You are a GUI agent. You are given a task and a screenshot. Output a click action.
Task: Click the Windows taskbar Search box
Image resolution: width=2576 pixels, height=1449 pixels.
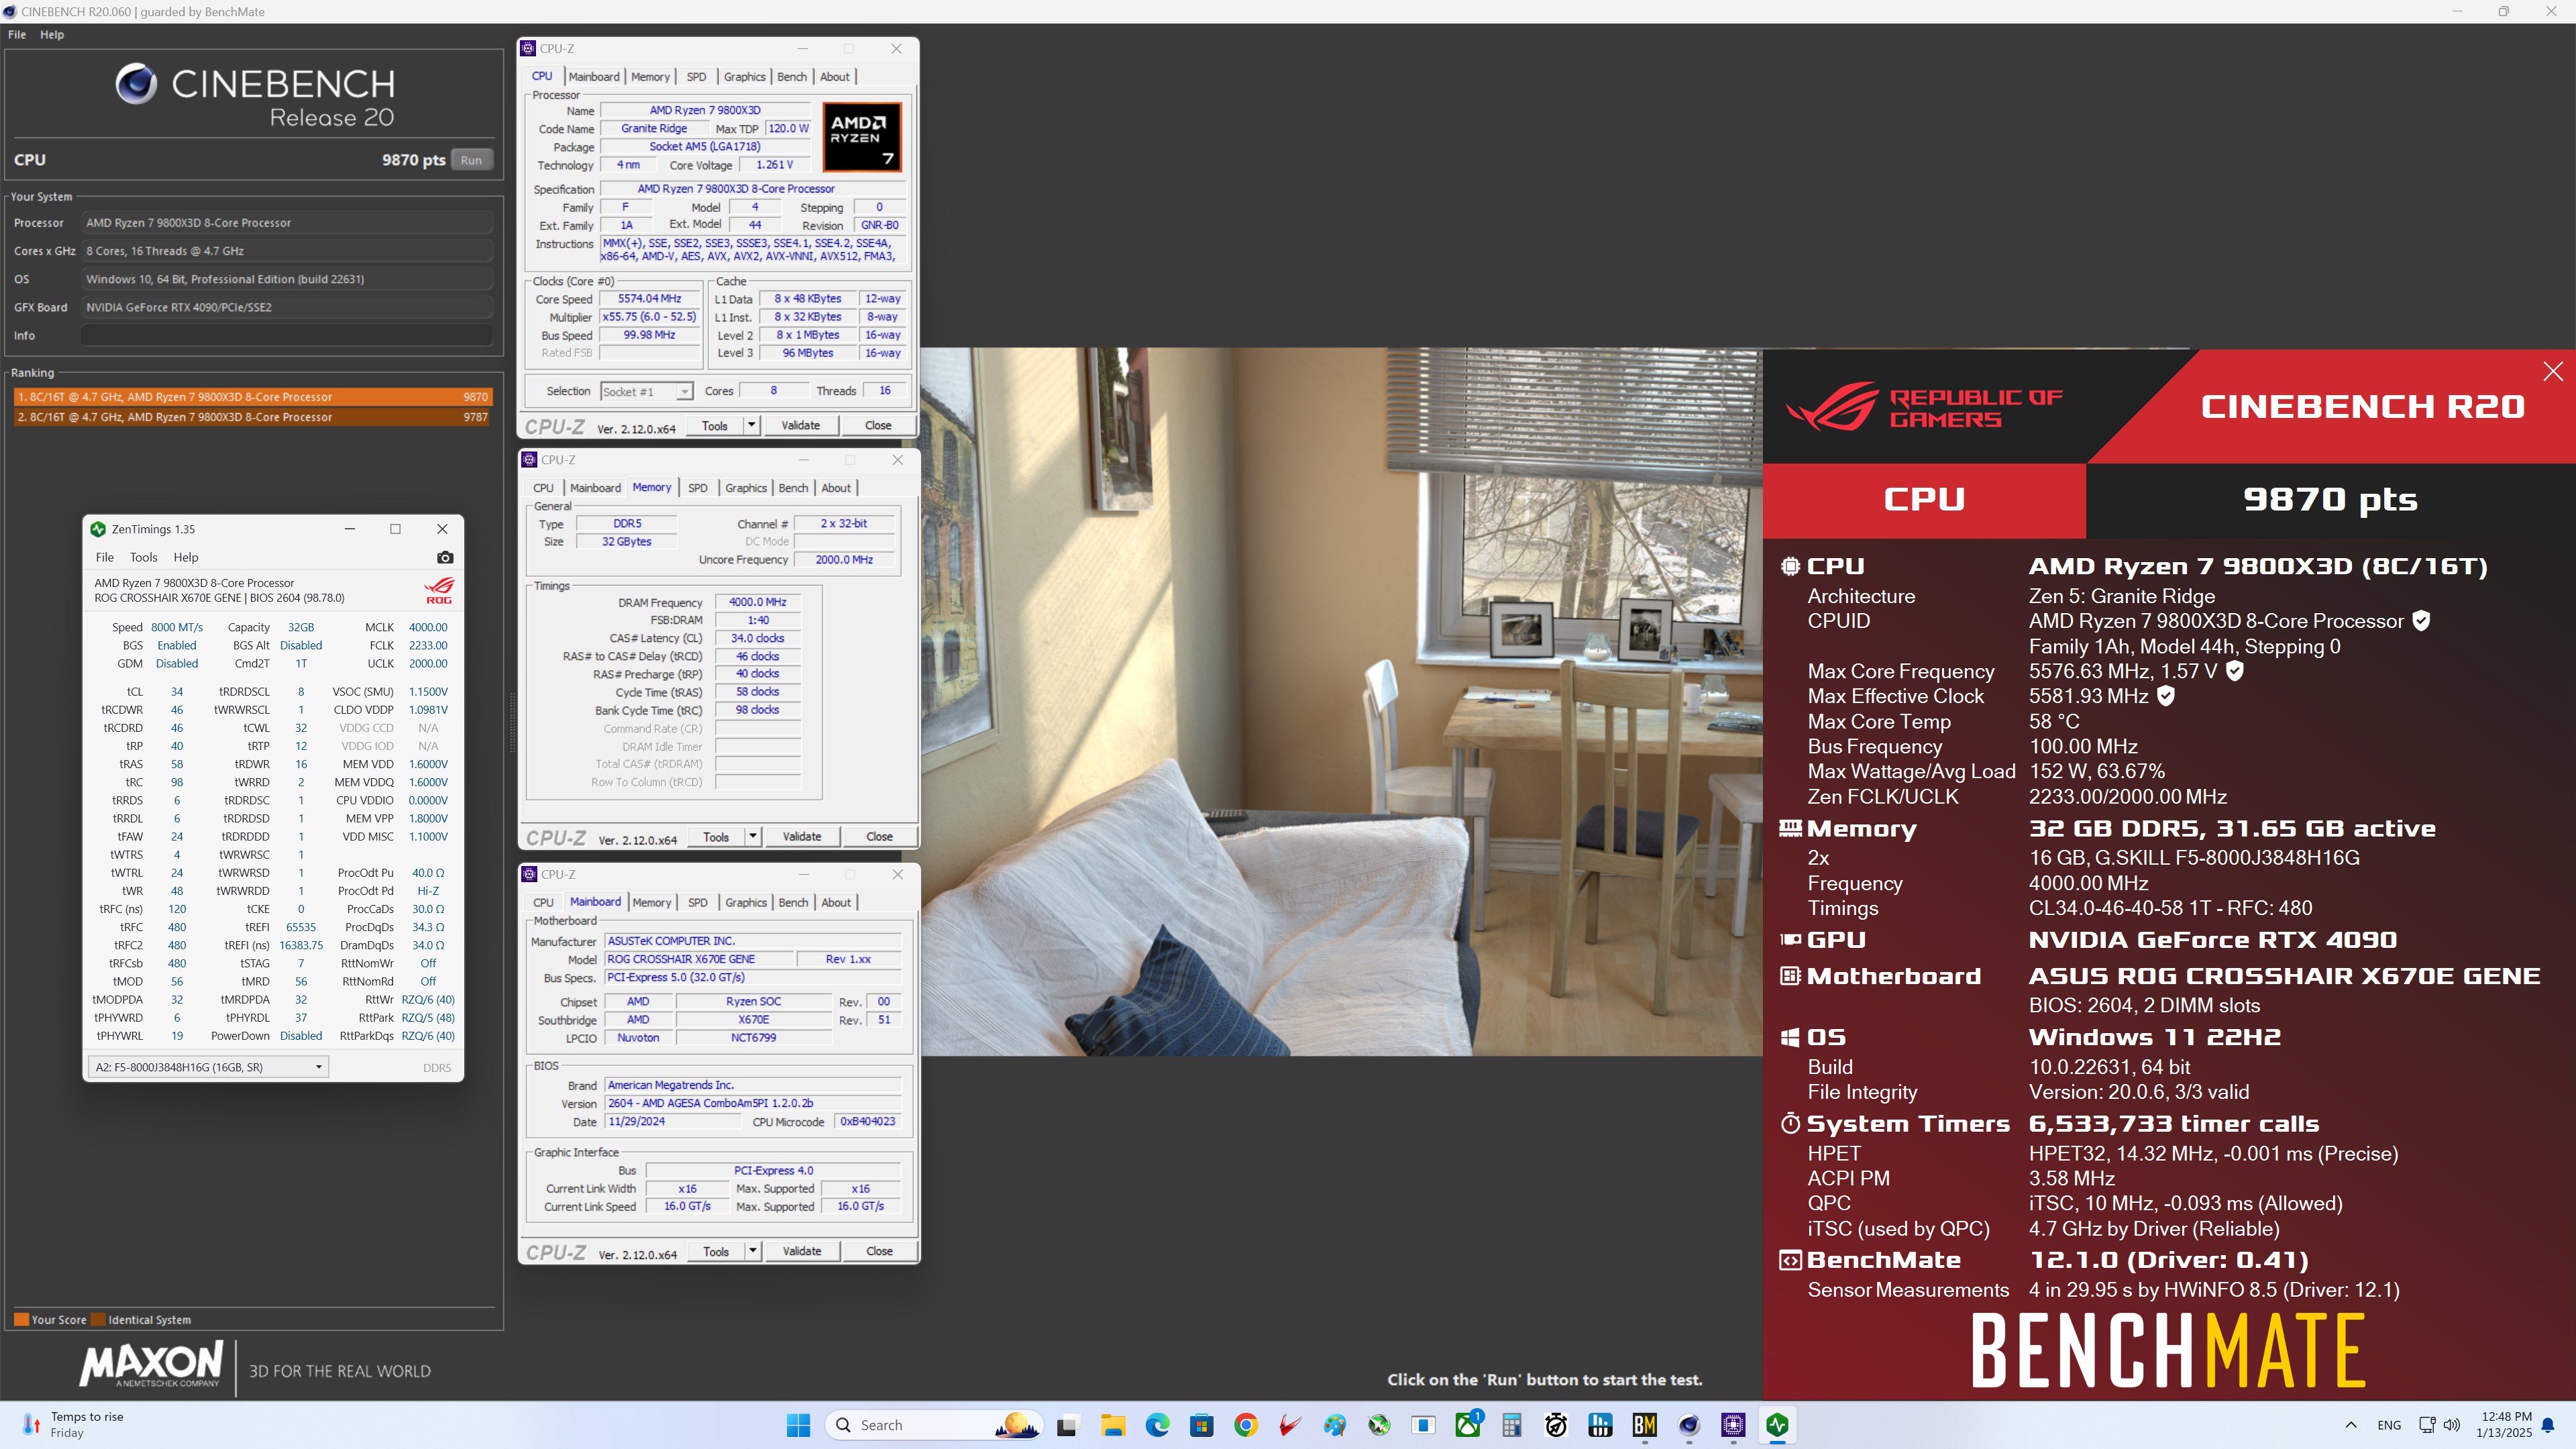coord(934,1425)
